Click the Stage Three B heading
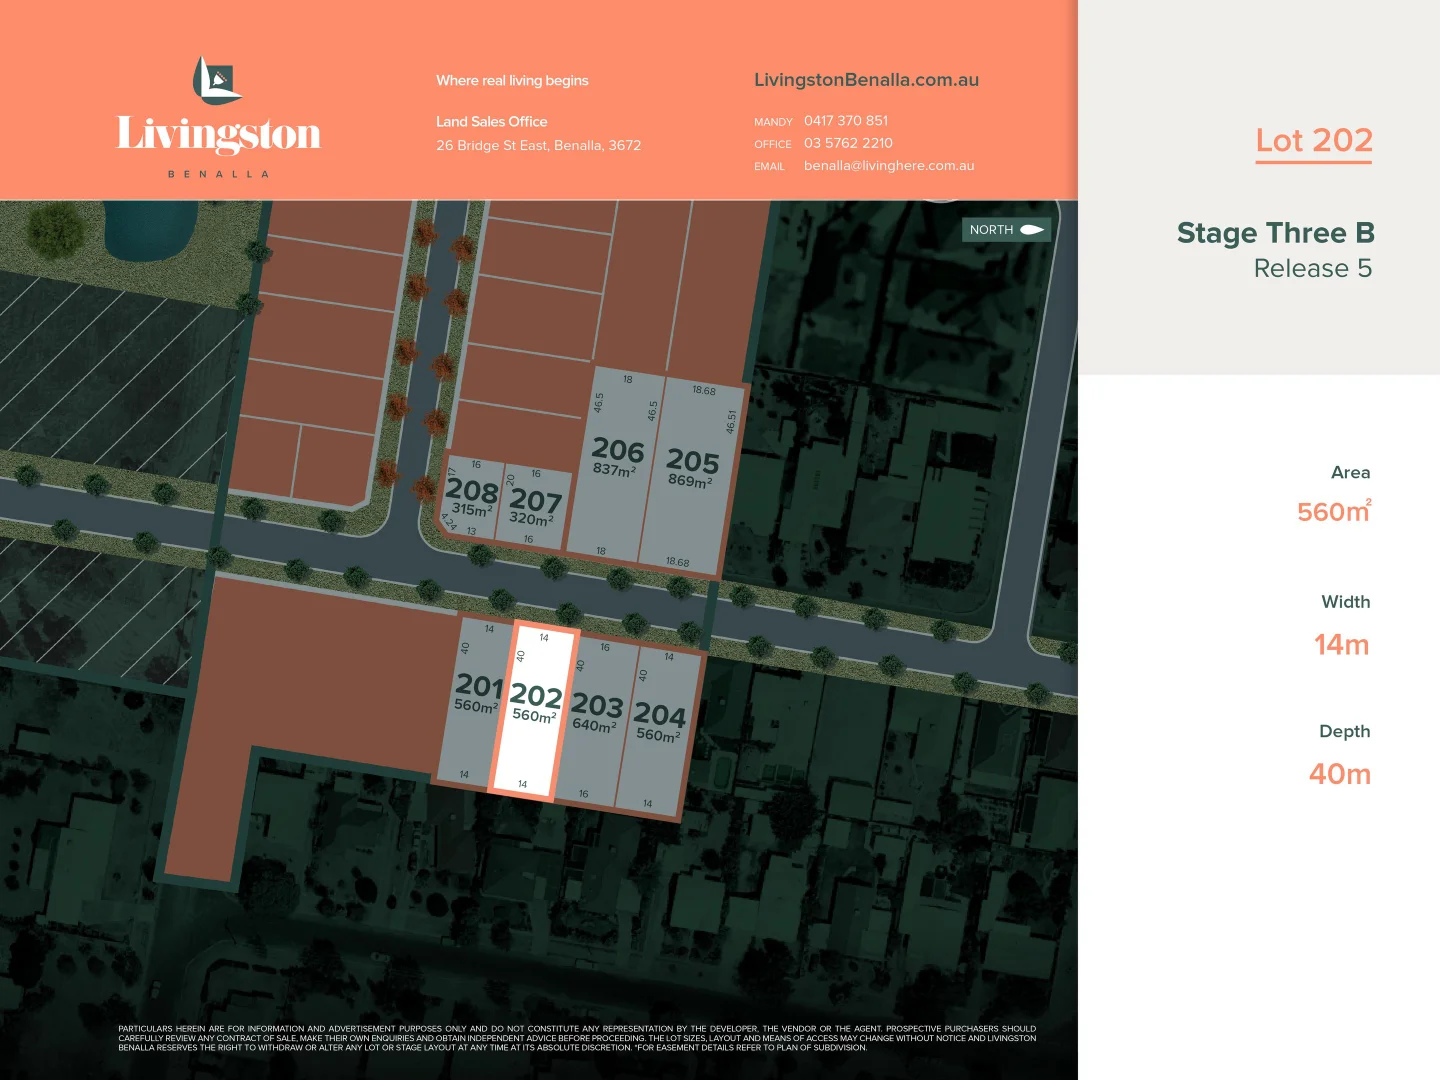The image size is (1440, 1080). pos(1275,233)
